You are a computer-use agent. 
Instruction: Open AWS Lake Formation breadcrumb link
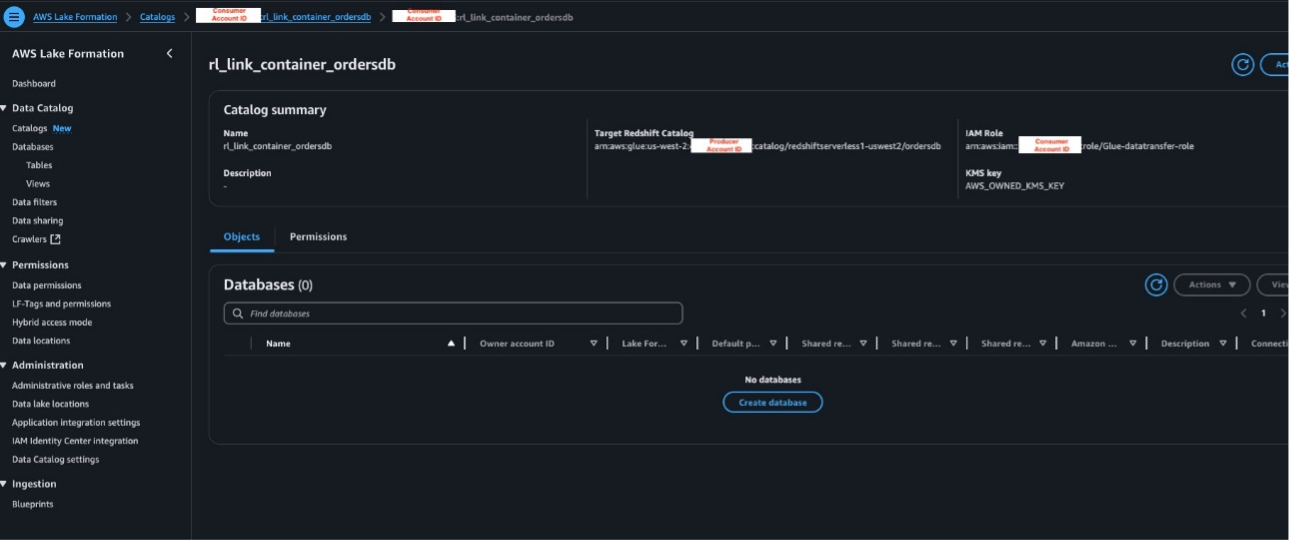click(x=75, y=17)
